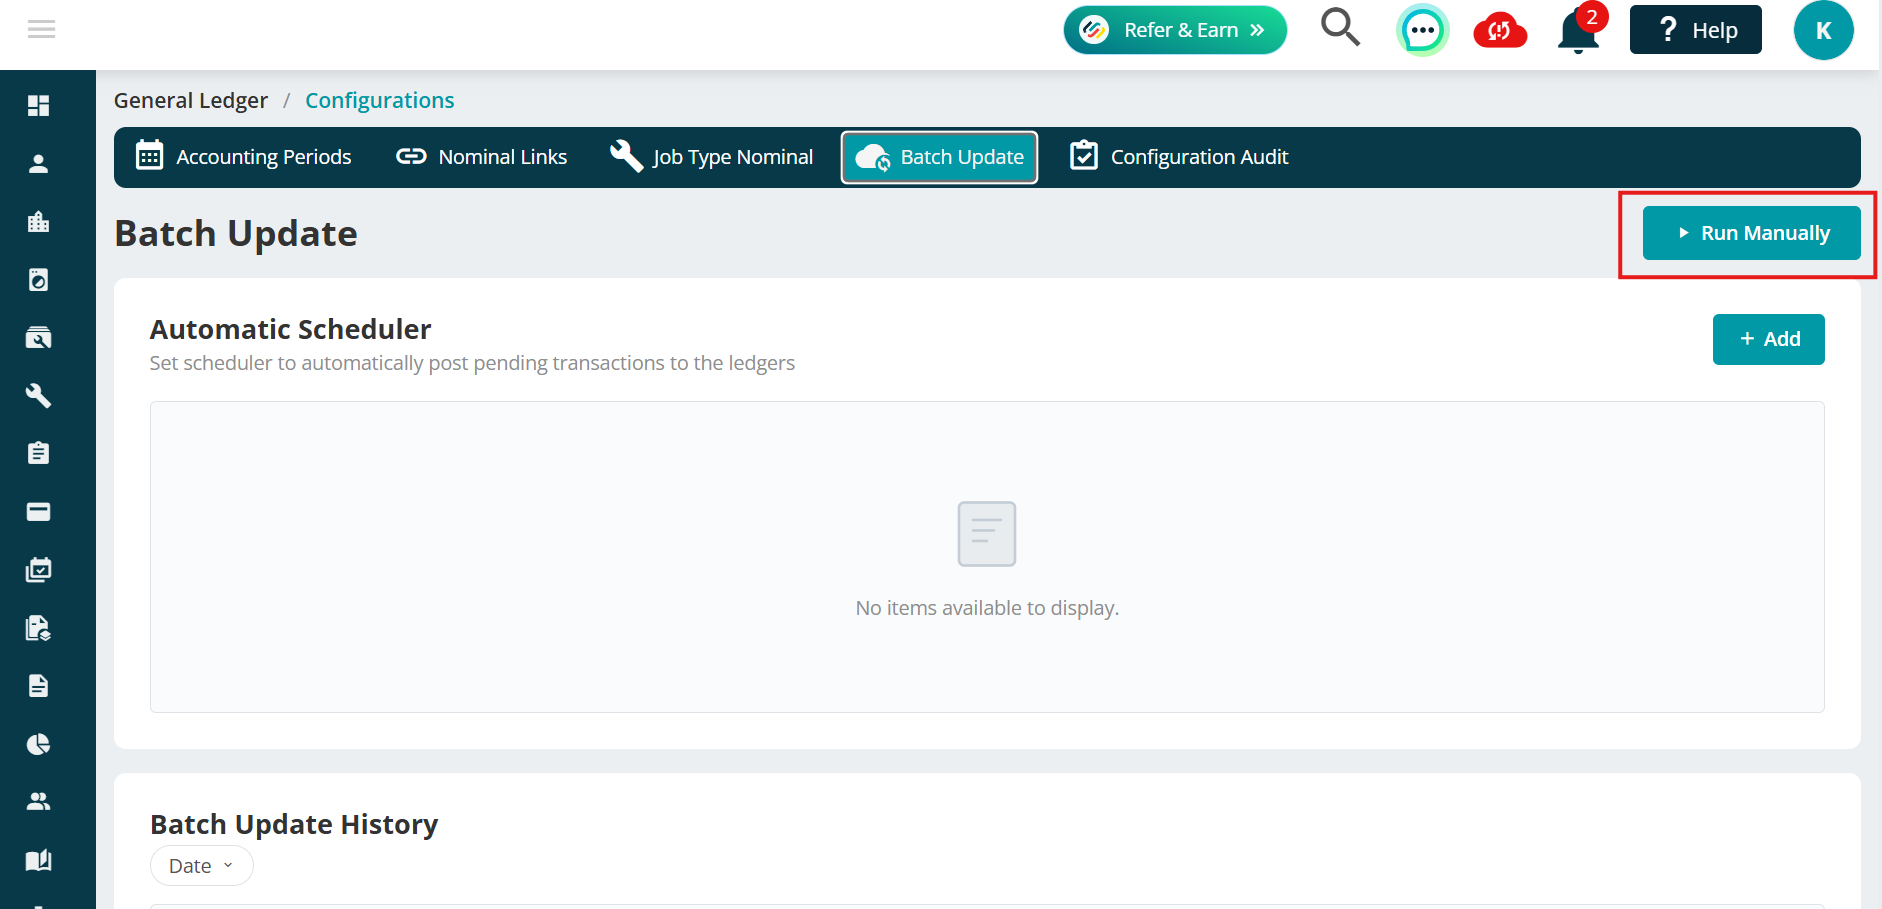Open the chat bubble icon
This screenshot has height=909, width=1882.
click(1422, 31)
